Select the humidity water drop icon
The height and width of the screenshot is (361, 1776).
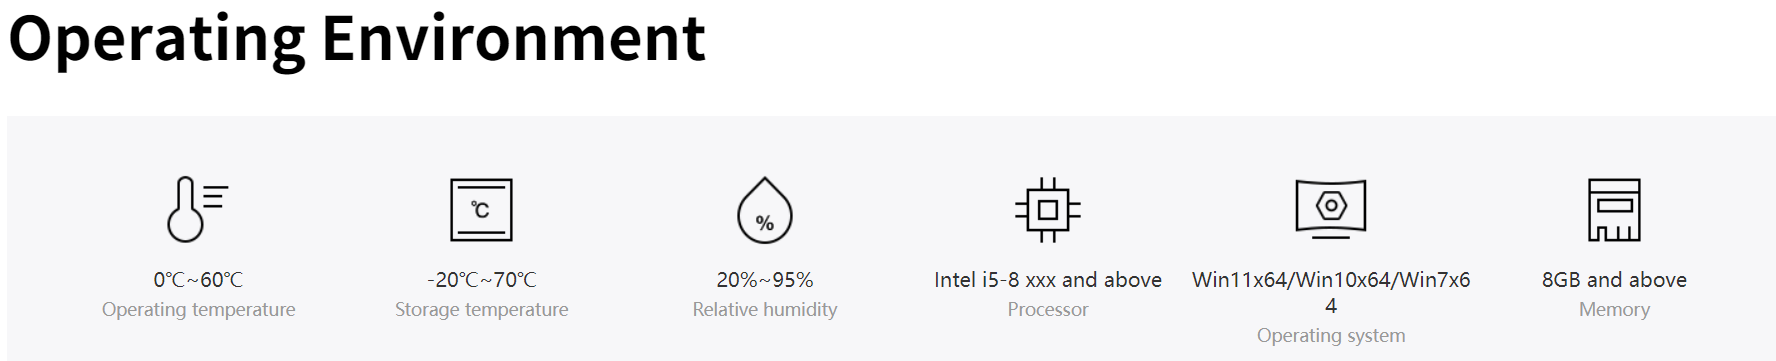tap(765, 210)
